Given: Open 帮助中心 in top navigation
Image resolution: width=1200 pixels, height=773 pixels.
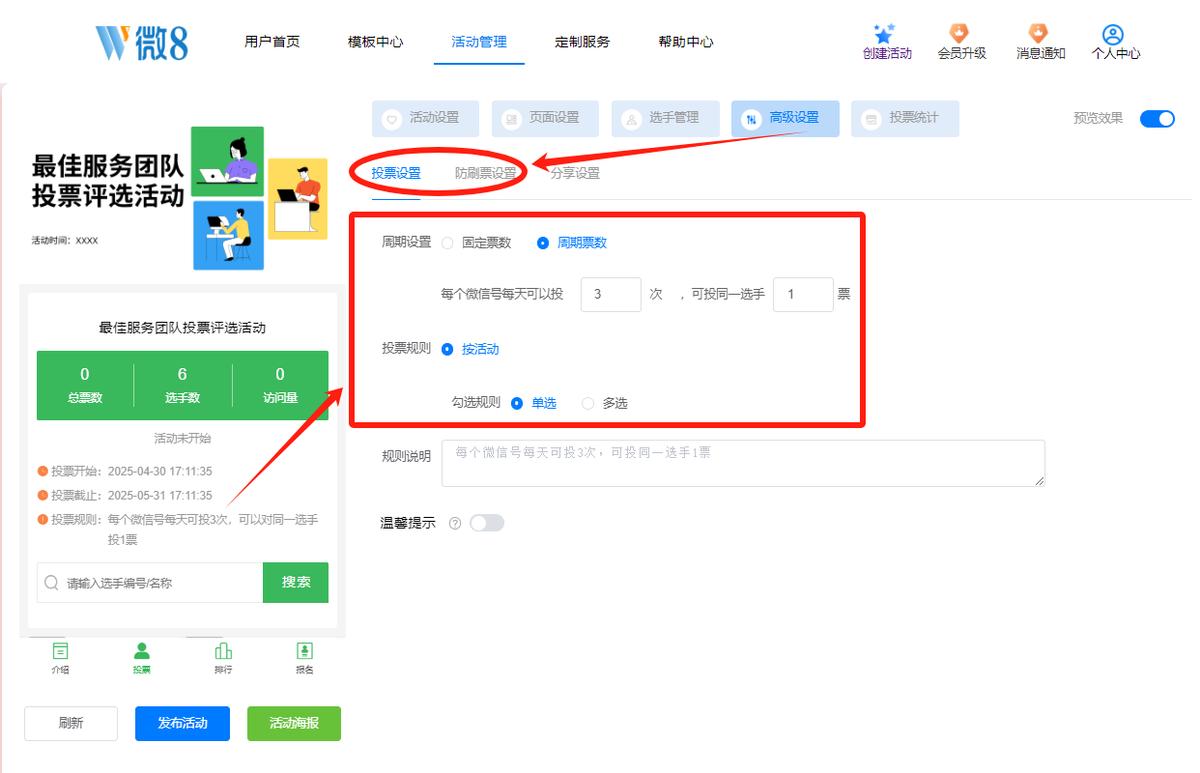Looking at the screenshot, I should pyautogui.click(x=686, y=42).
